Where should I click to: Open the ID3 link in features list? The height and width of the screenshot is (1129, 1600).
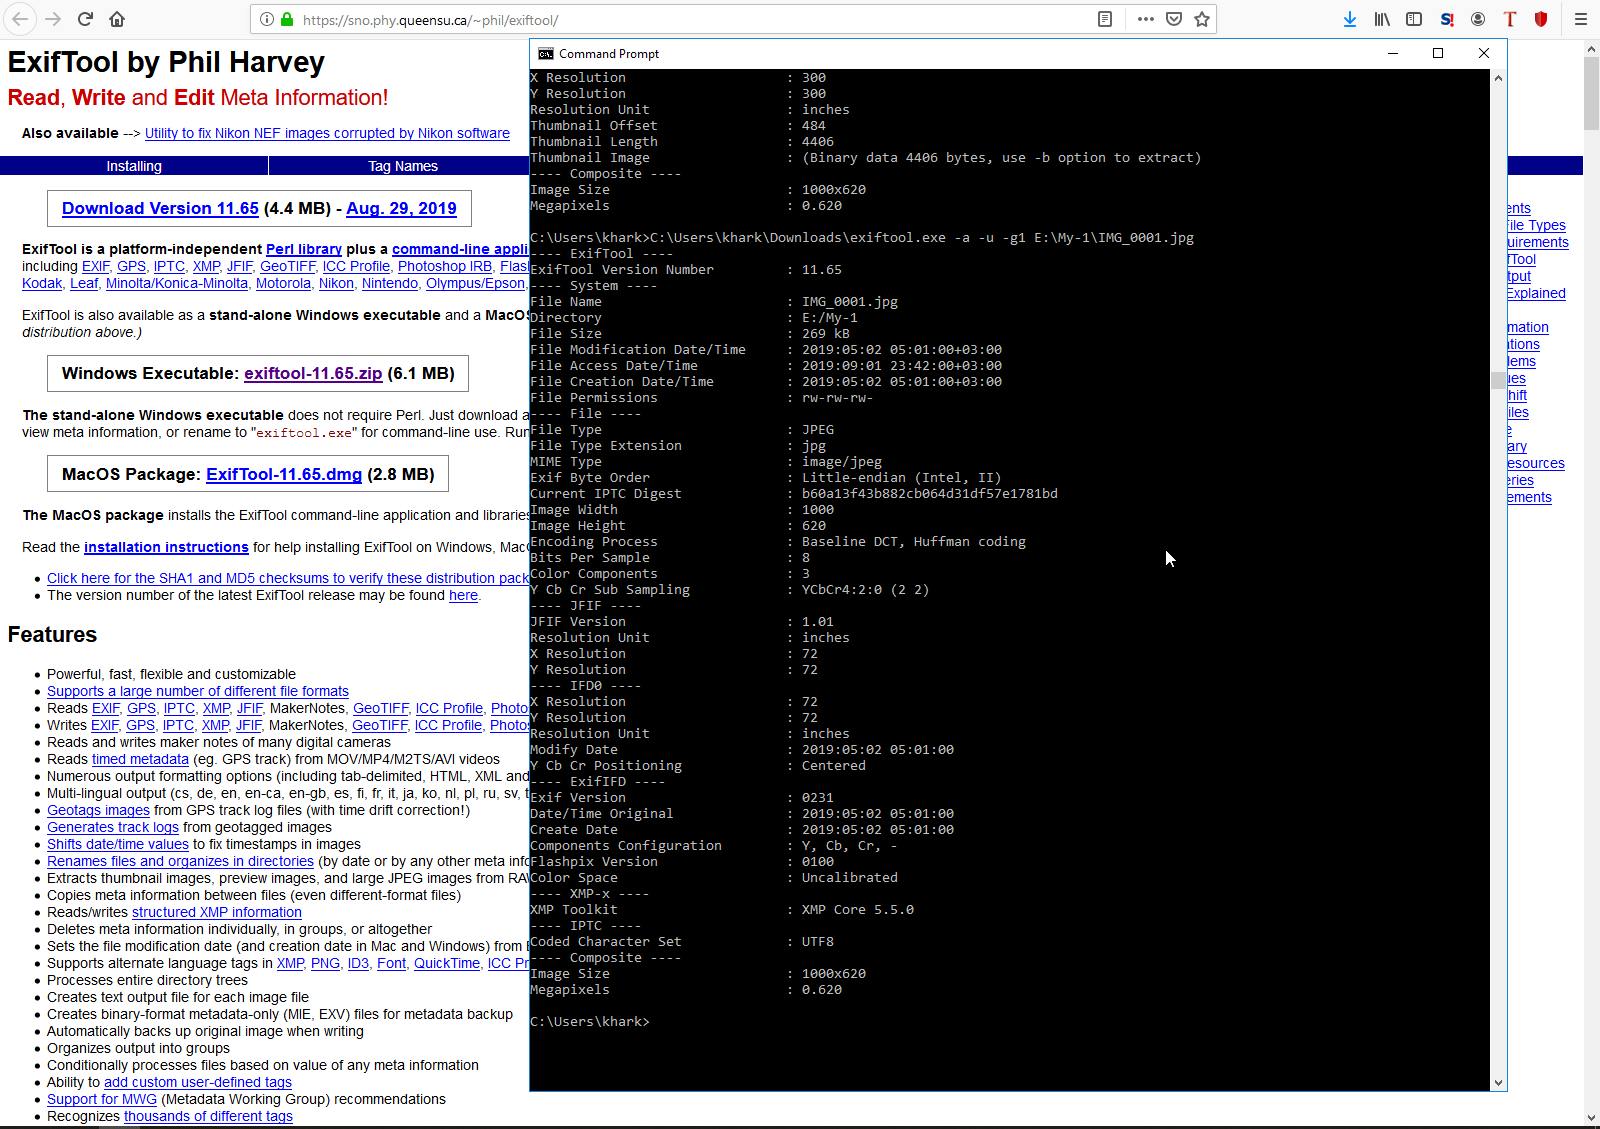coord(358,963)
